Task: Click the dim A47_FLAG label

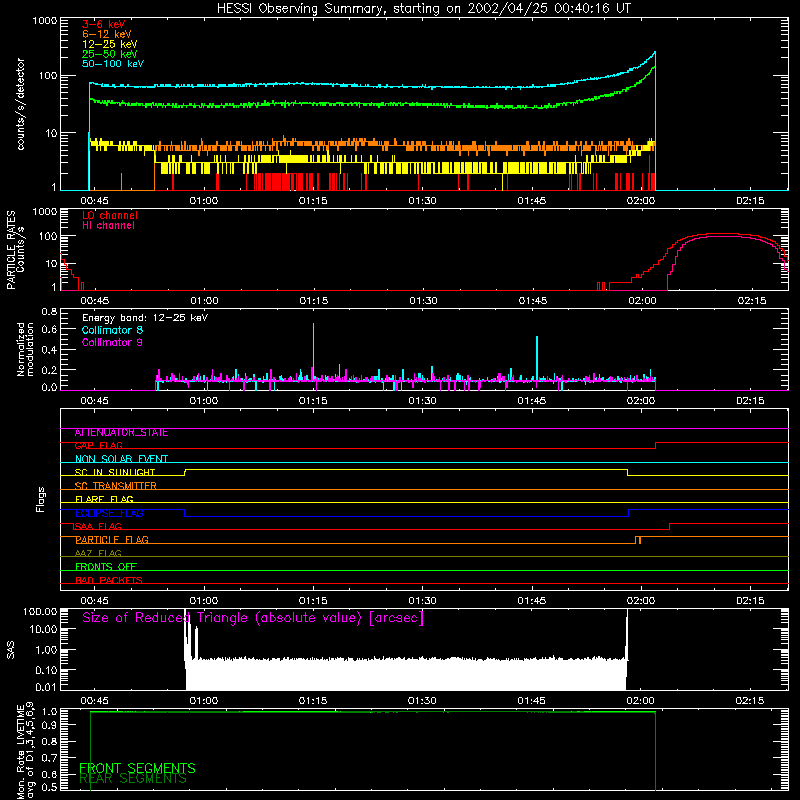Action: [x=98, y=554]
